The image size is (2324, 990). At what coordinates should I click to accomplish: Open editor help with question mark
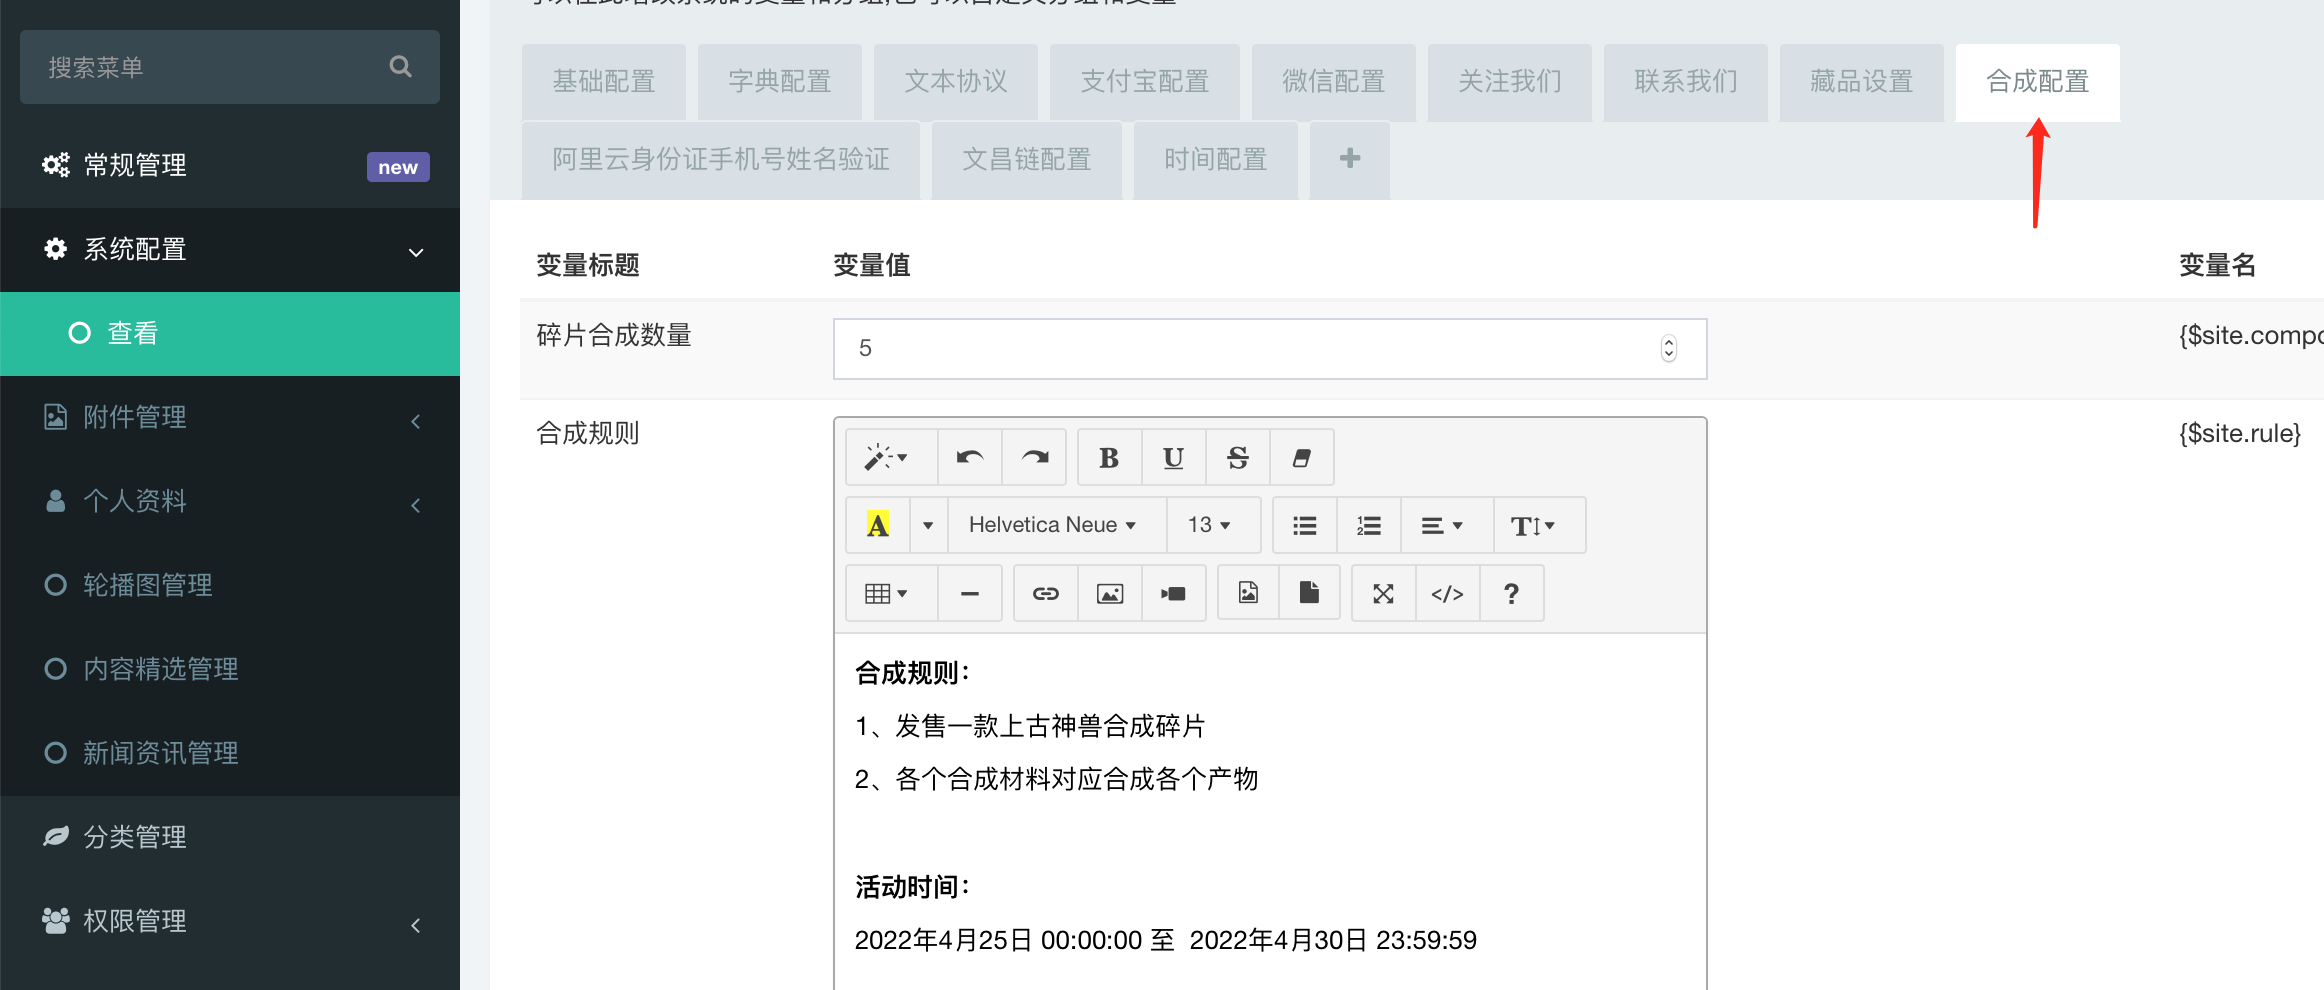[x=1512, y=593]
